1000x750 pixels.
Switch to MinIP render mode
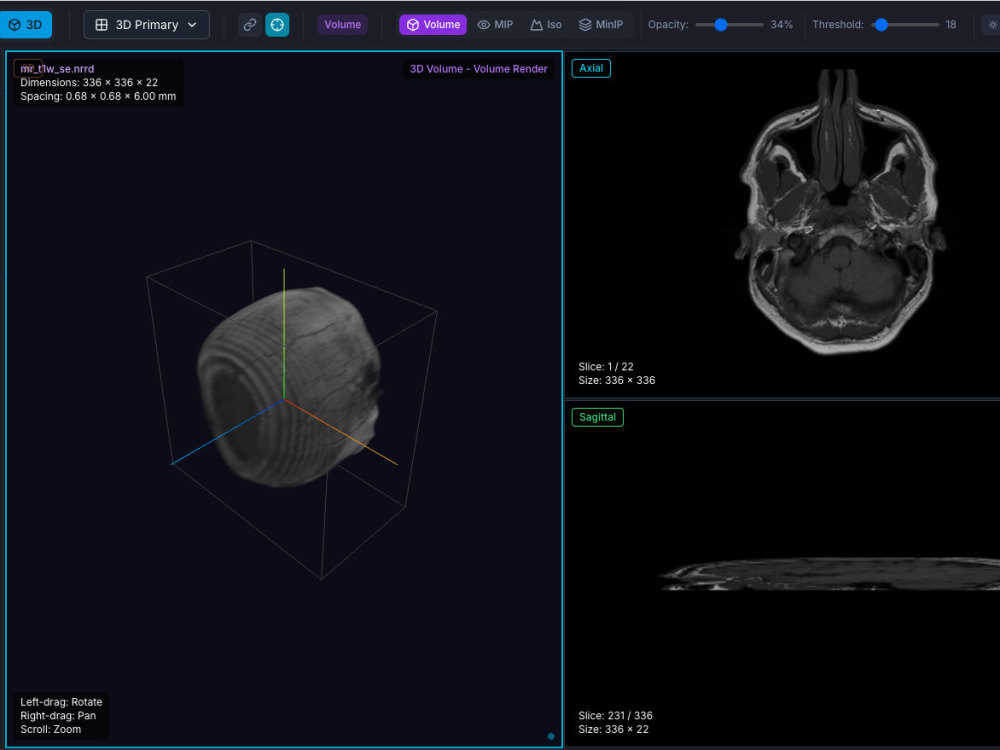[601, 25]
